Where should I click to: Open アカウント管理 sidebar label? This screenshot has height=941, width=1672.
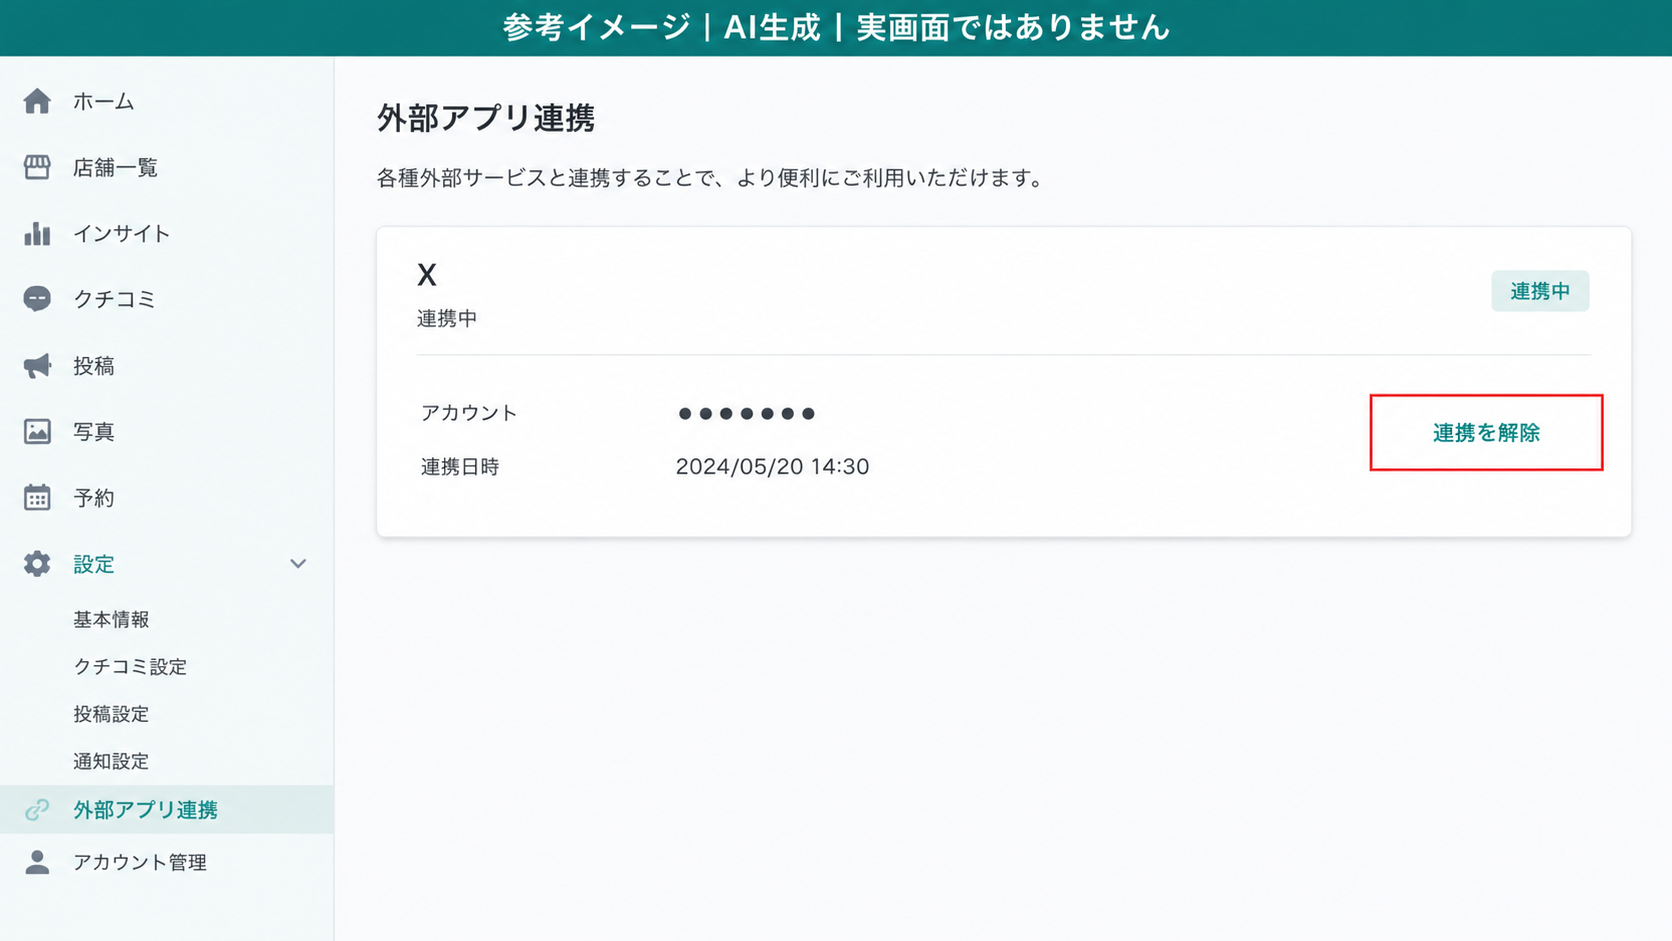coord(140,862)
